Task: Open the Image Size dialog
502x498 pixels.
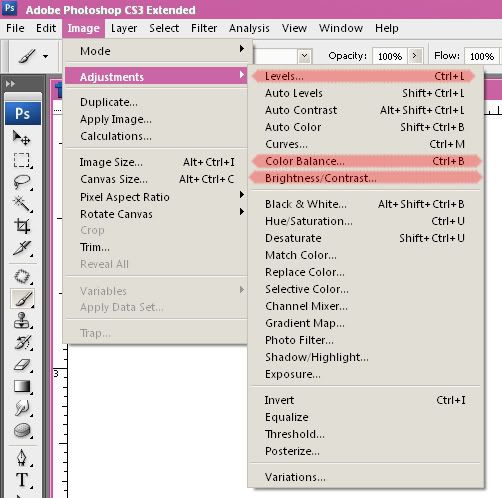Action: 156,162
